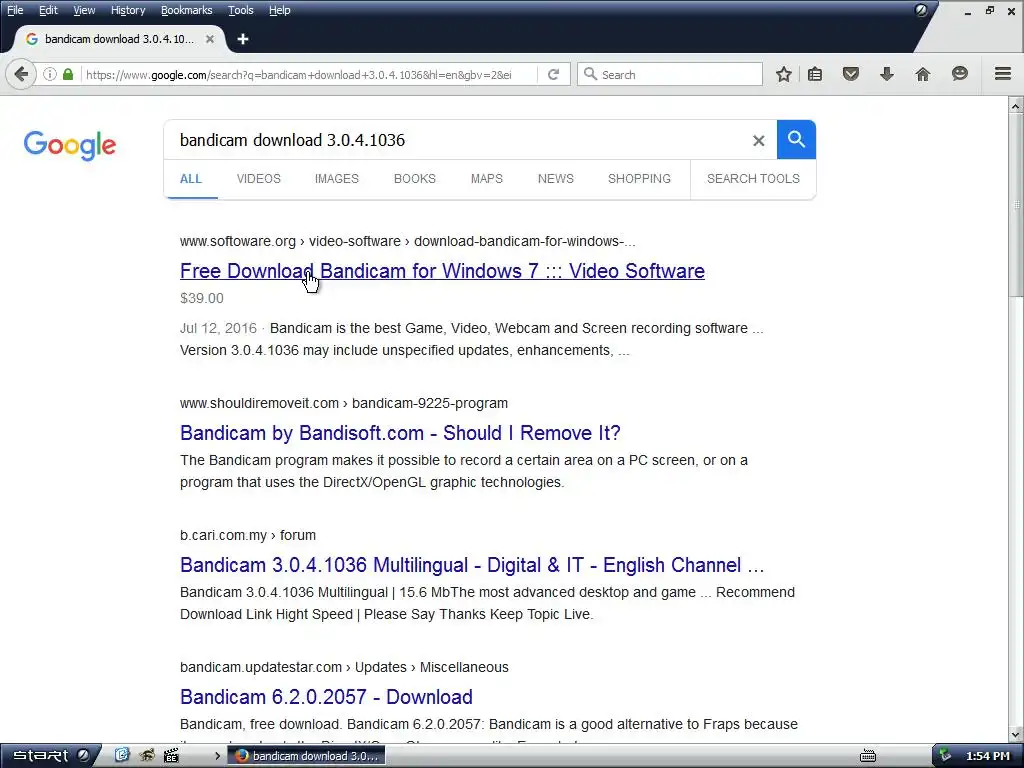1024x768 pixels.
Task: Open a new tab with plus icon
Action: (243, 39)
